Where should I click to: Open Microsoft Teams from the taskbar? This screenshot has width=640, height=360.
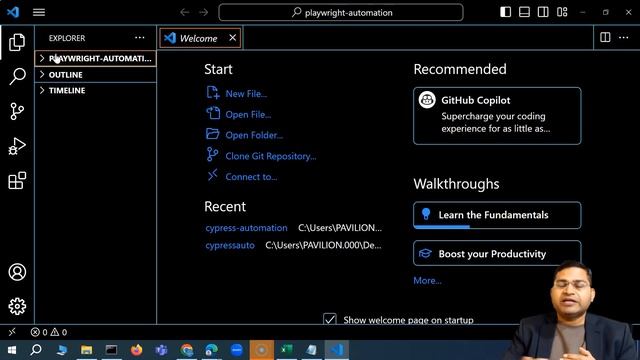(x=161, y=350)
